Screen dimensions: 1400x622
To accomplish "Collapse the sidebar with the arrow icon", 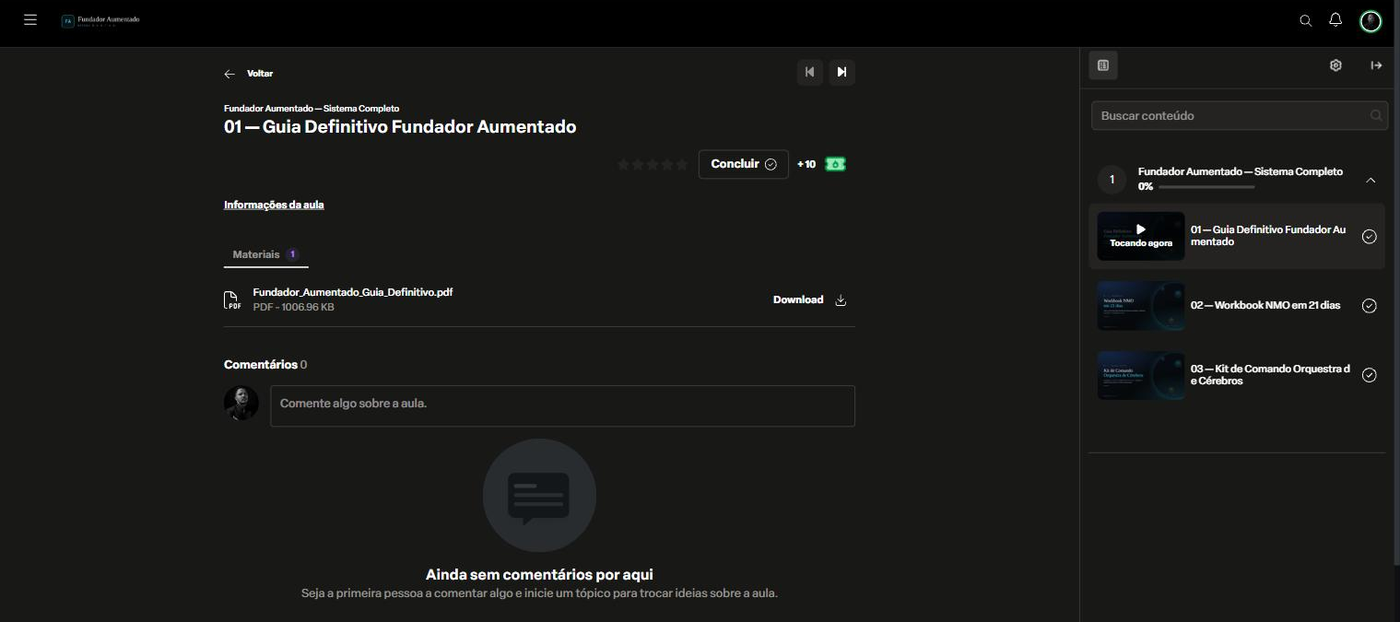I will [1376, 65].
